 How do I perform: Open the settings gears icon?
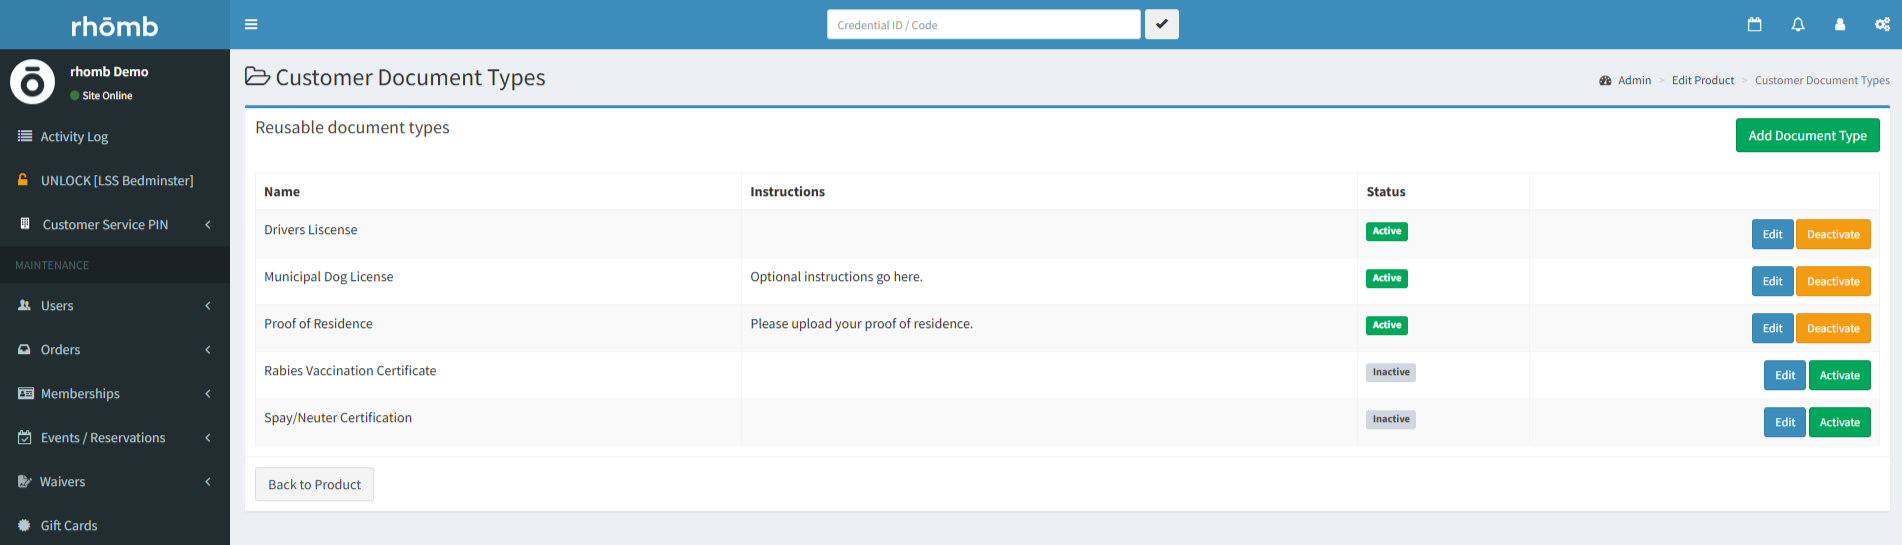(x=1882, y=24)
